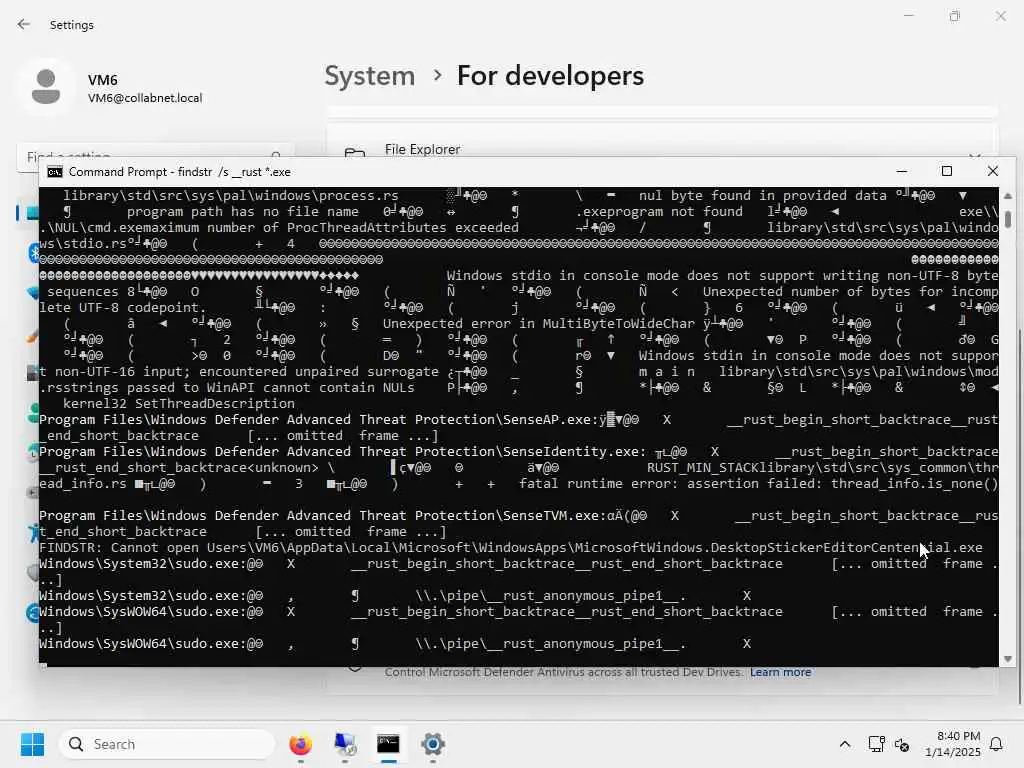Click the SenseTVM.exe output line
Viewport: 1024px width, 768px height.
tap(519, 524)
